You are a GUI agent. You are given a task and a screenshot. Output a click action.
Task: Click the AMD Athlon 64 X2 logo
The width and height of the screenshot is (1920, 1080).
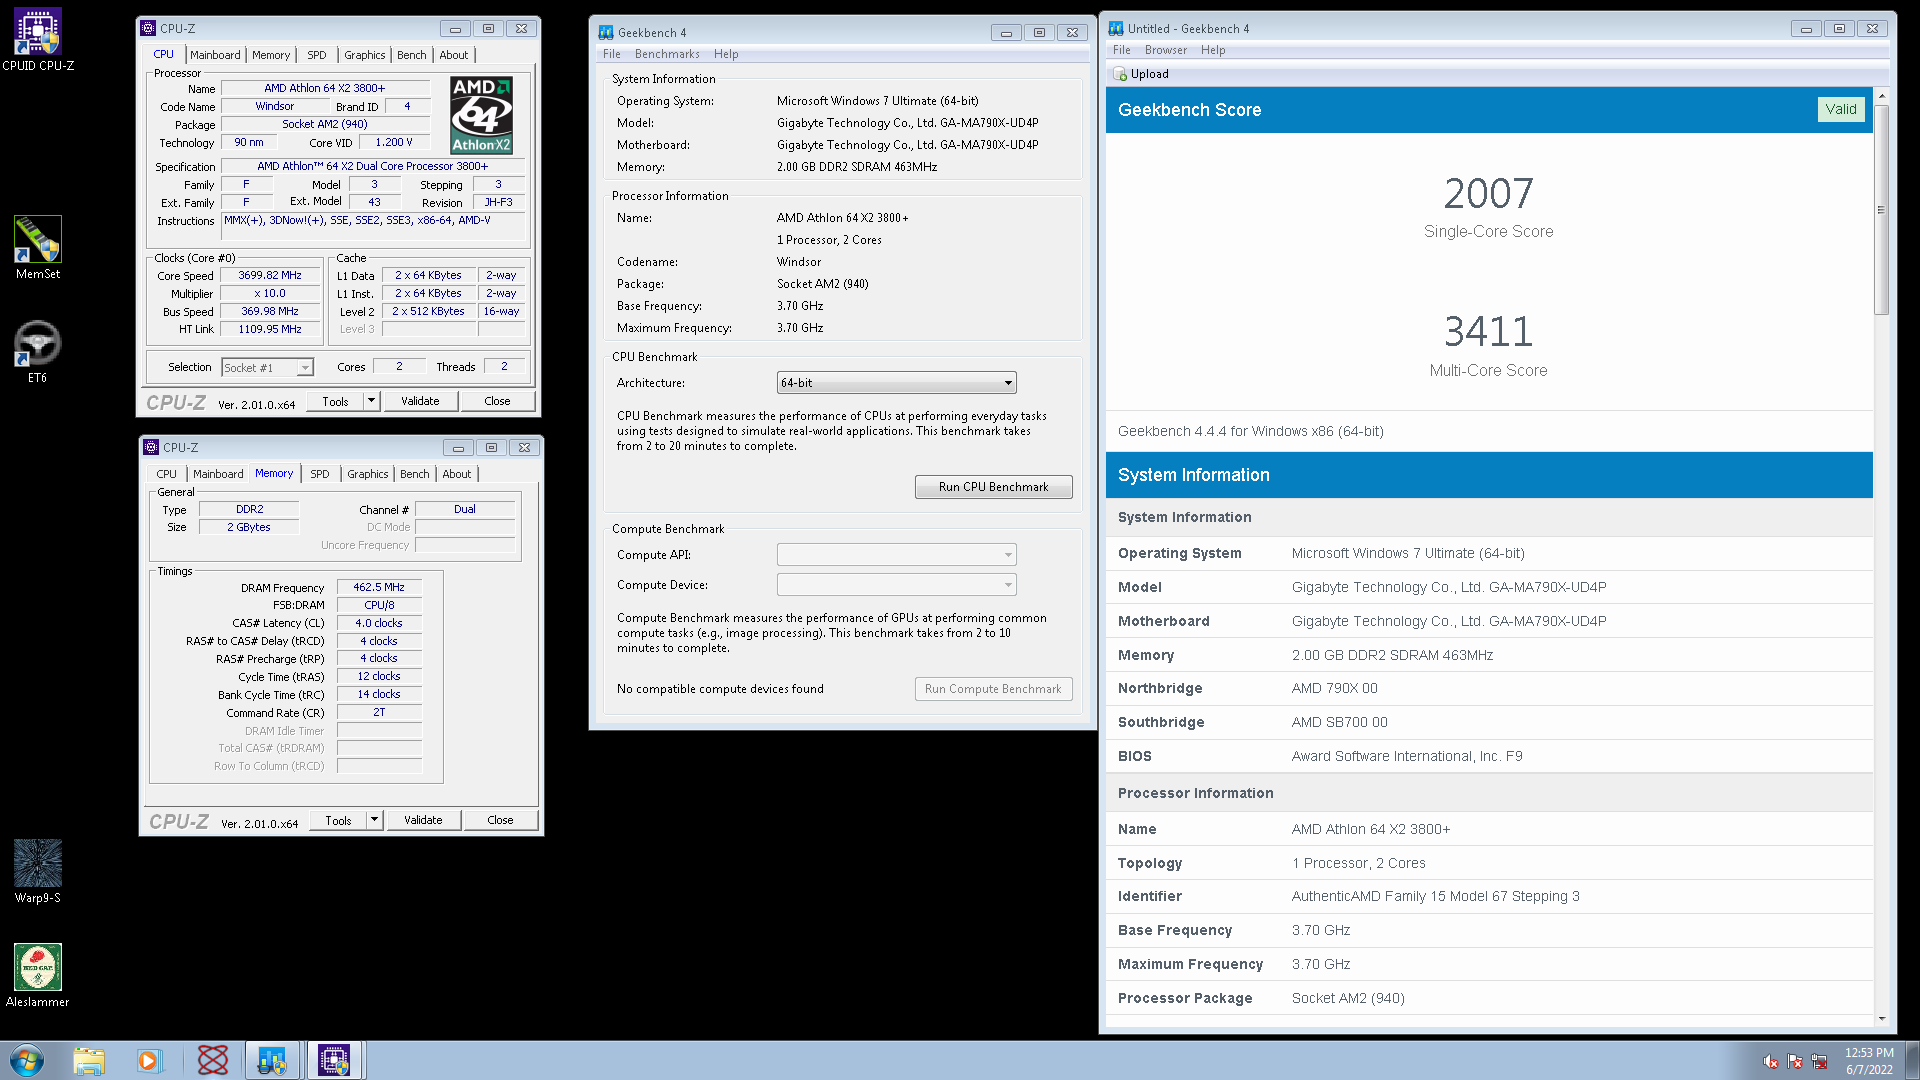[481, 115]
